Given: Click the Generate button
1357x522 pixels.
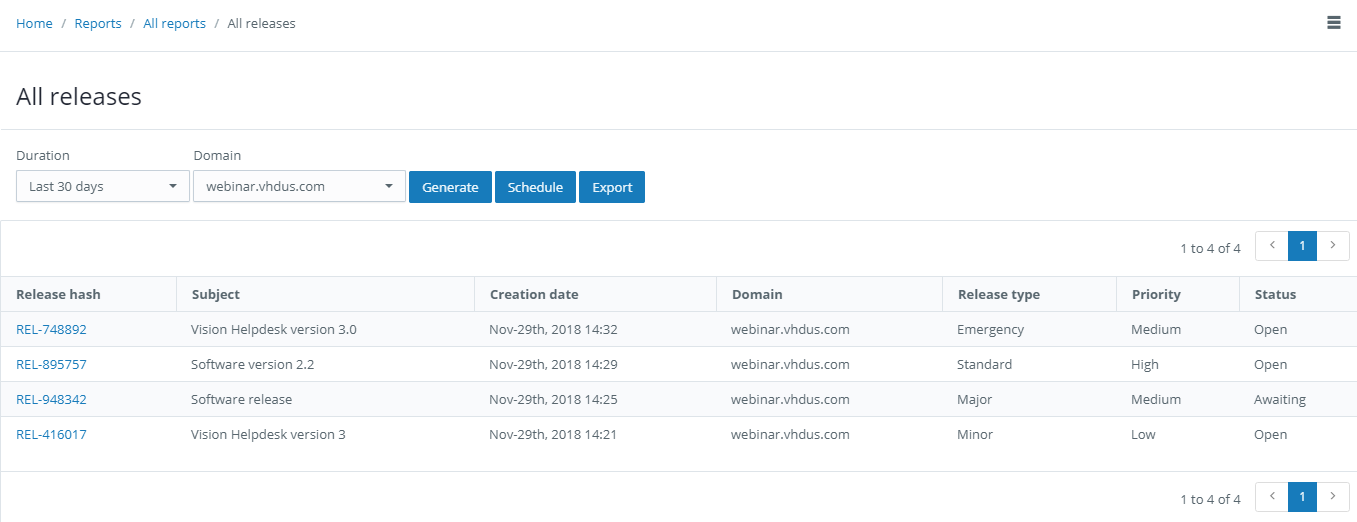Looking at the screenshot, I should tap(450, 187).
